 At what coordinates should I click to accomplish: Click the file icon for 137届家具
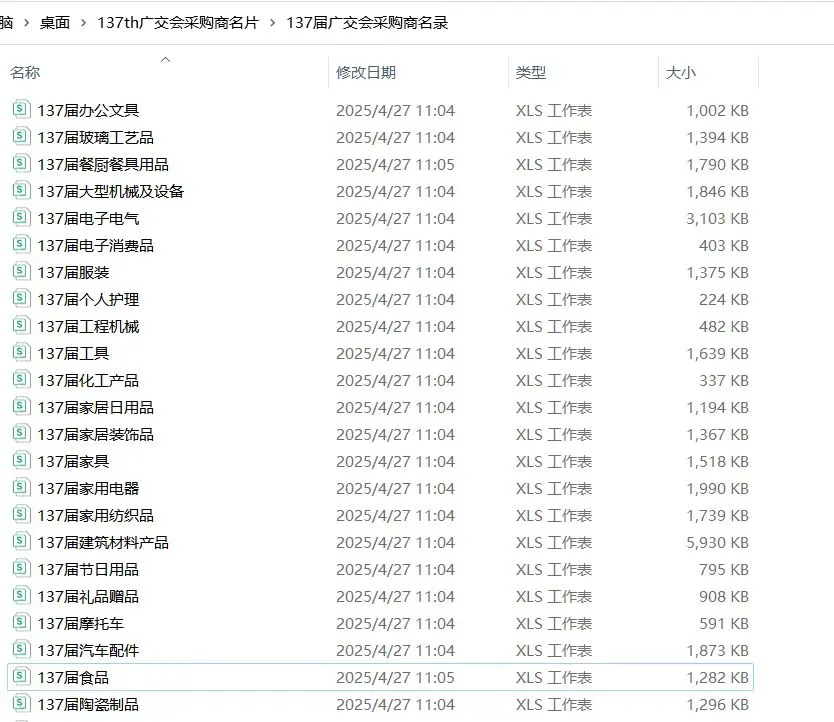(x=21, y=461)
